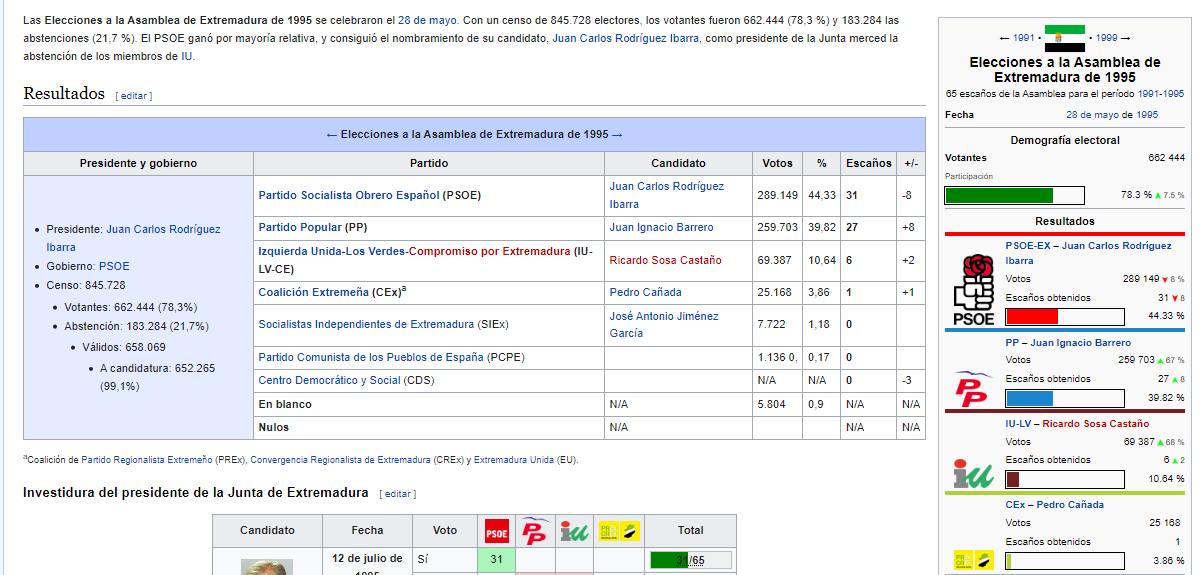
Task: Click the PP logo in the infobox
Action: coord(973,388)
